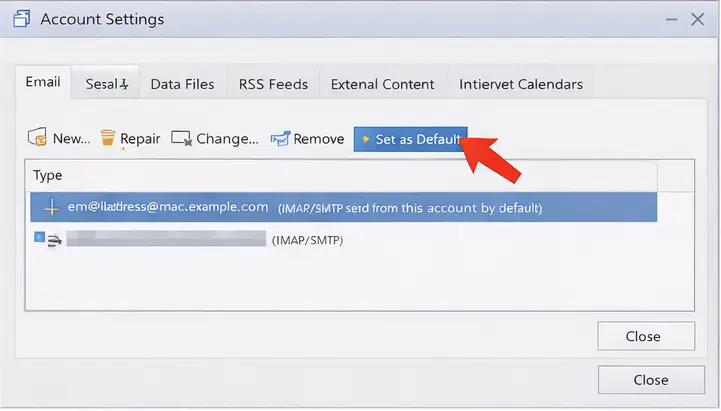Click the (IMAP/SMTP) label of second account
Viewport: 721px width, 411px height.
(307, 240)
